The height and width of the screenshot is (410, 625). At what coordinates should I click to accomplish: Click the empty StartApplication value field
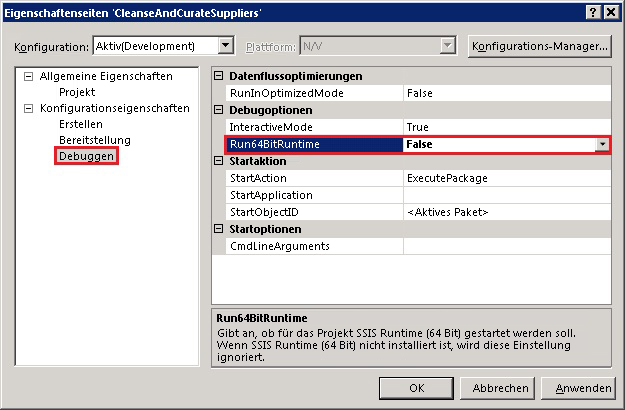(x=507, y=195)
